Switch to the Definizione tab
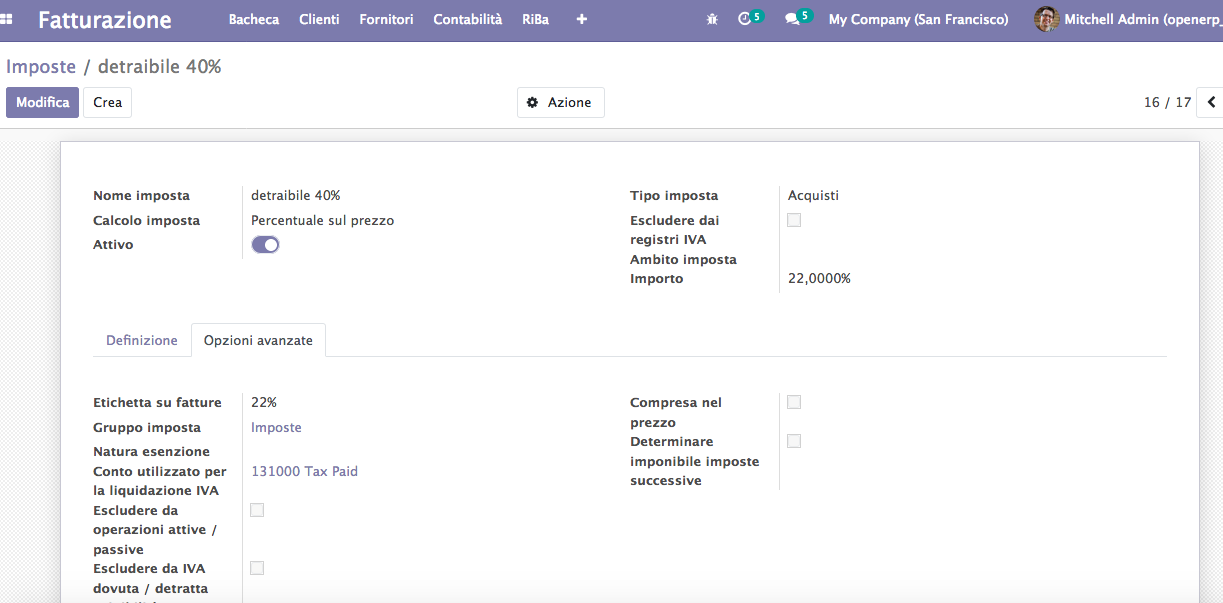 coord(142,340)
